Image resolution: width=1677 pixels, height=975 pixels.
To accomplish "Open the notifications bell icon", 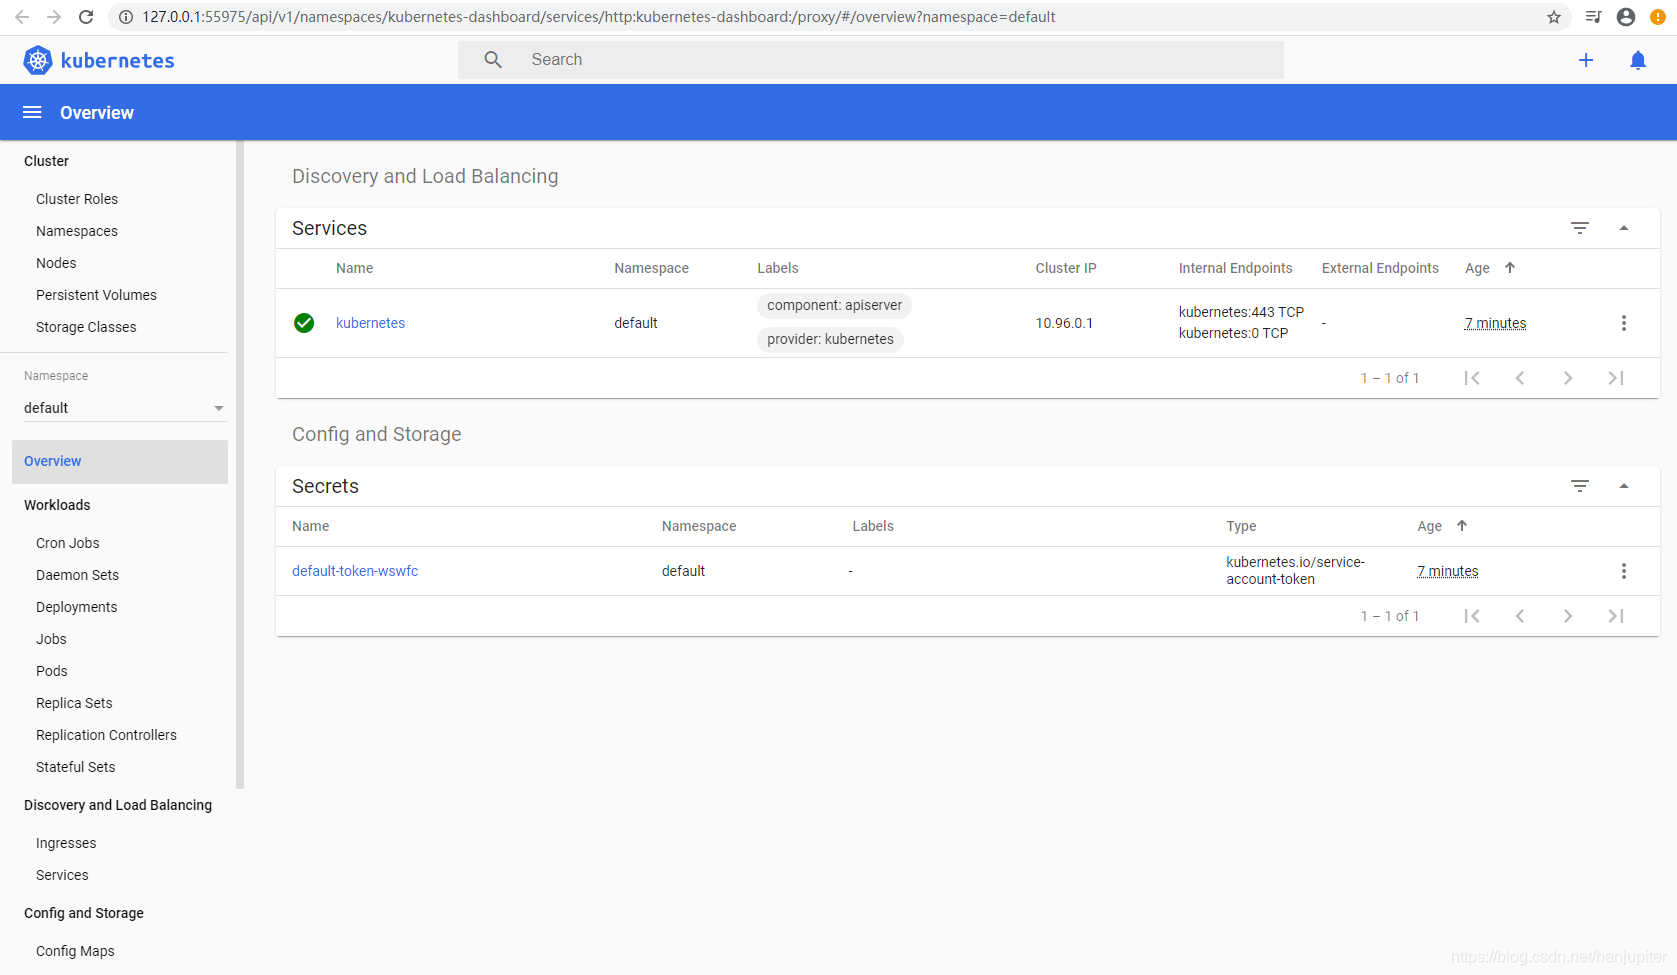I will 1638,60.
